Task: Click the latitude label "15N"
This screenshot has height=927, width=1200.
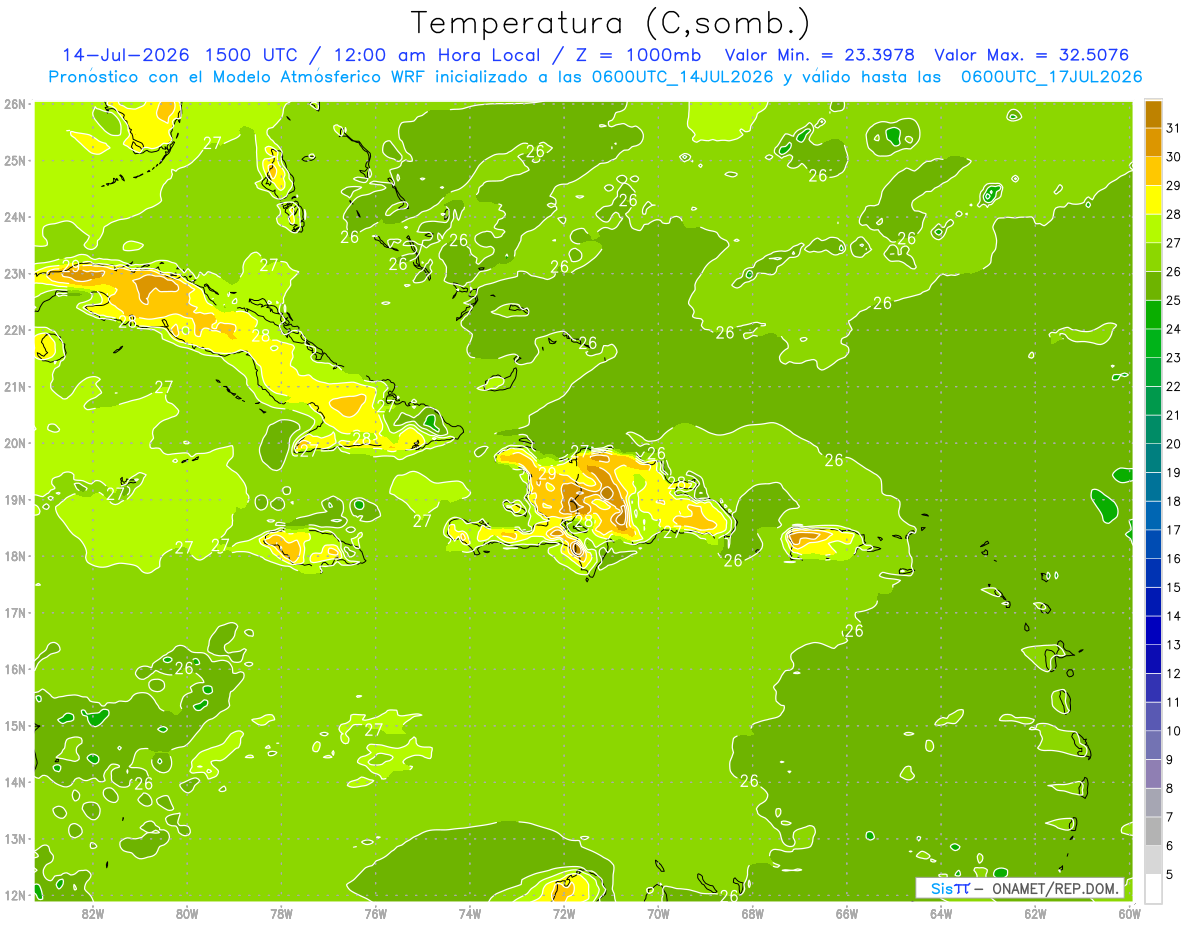Action: pyautogui.click(x=15, y=725)
